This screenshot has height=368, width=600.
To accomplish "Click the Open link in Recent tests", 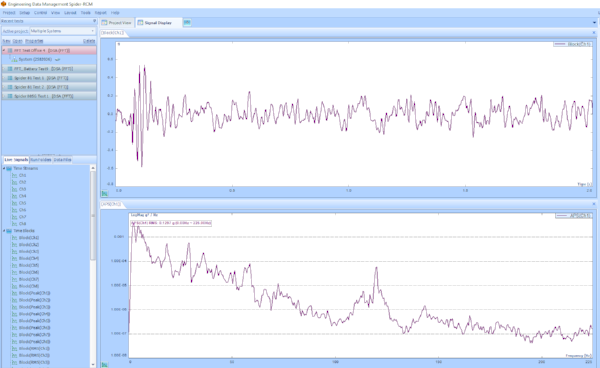I will point(18,41).
